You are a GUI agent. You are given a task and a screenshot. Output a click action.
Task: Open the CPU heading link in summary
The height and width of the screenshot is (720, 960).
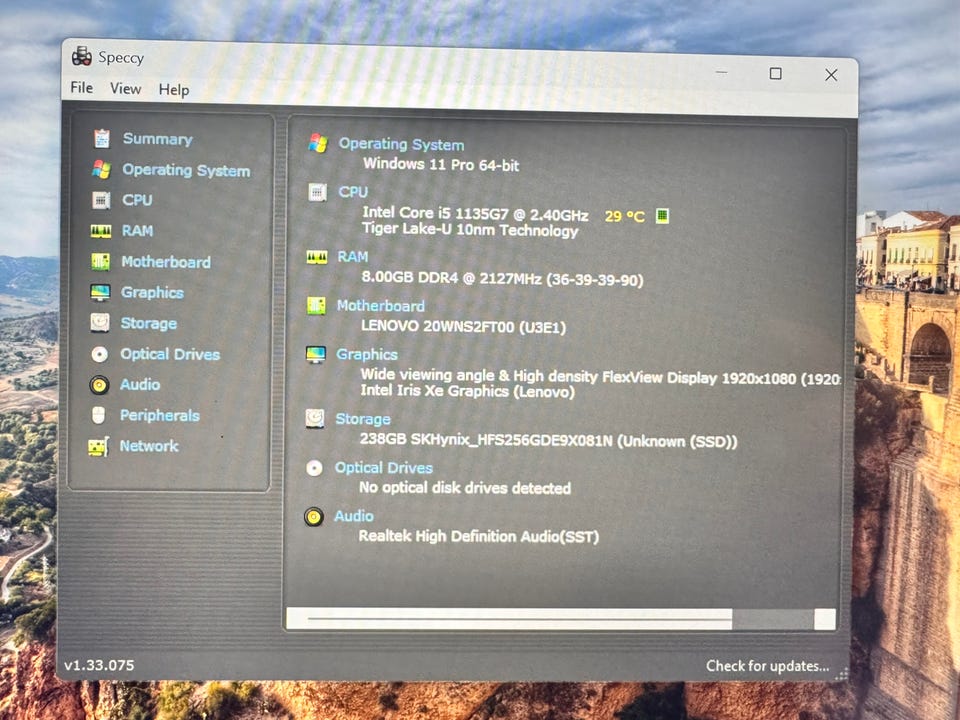point(353,192)
